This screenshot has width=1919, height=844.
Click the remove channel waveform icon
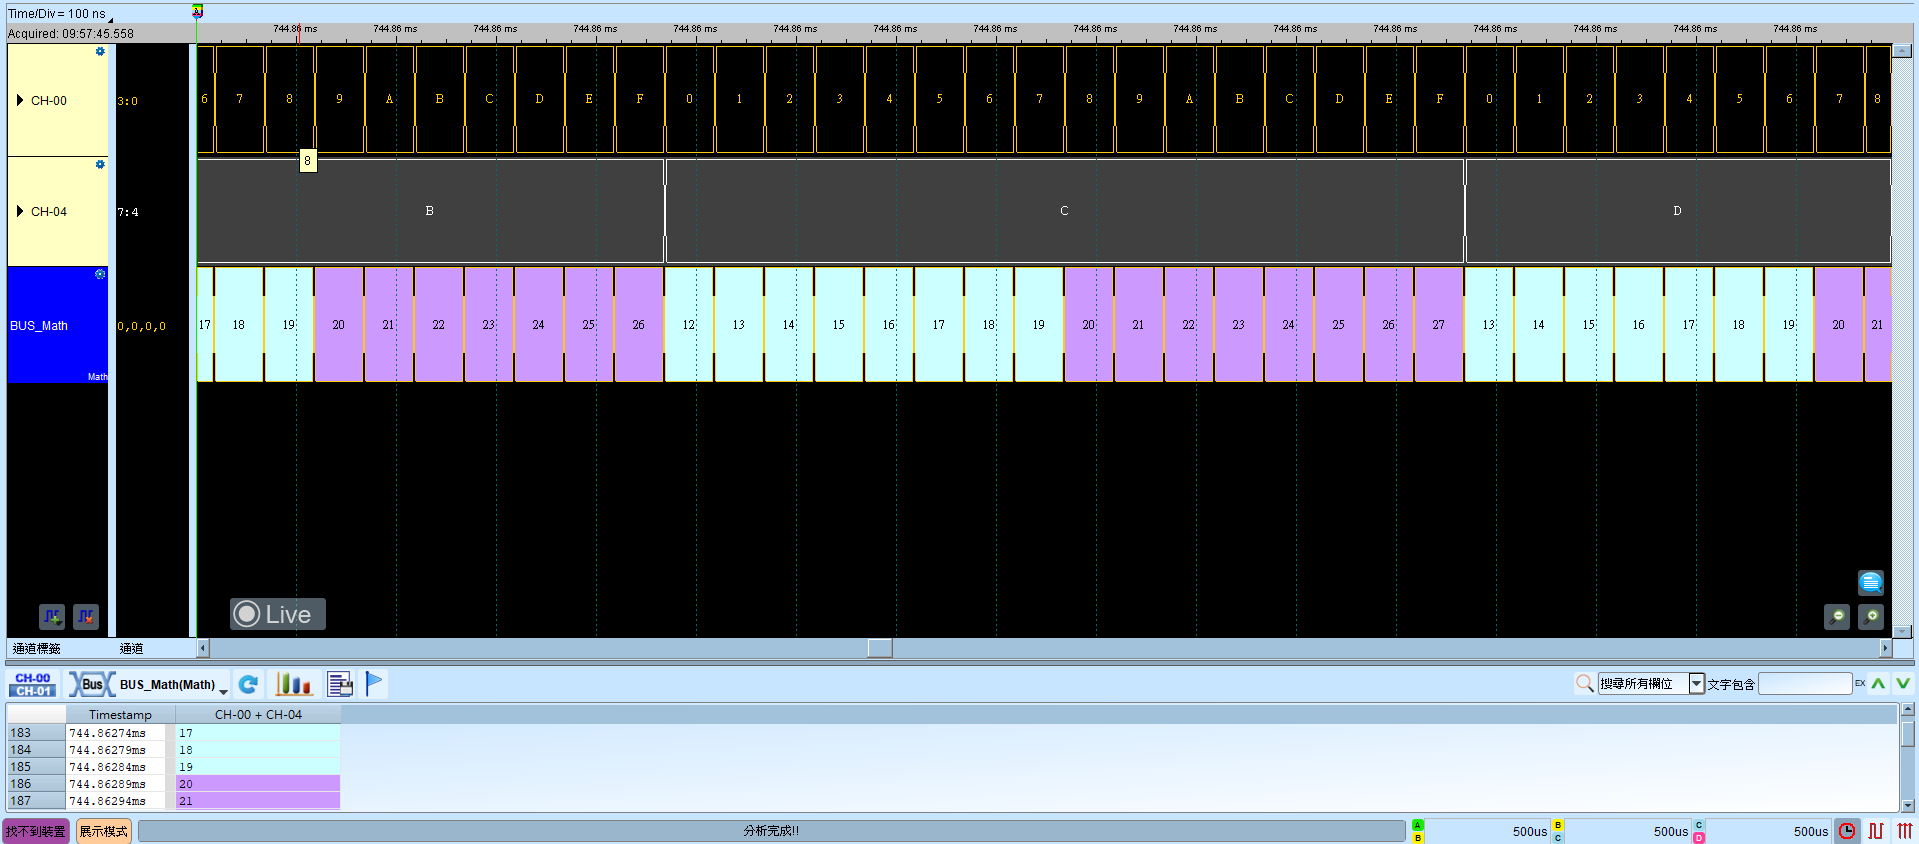(86, 617)
